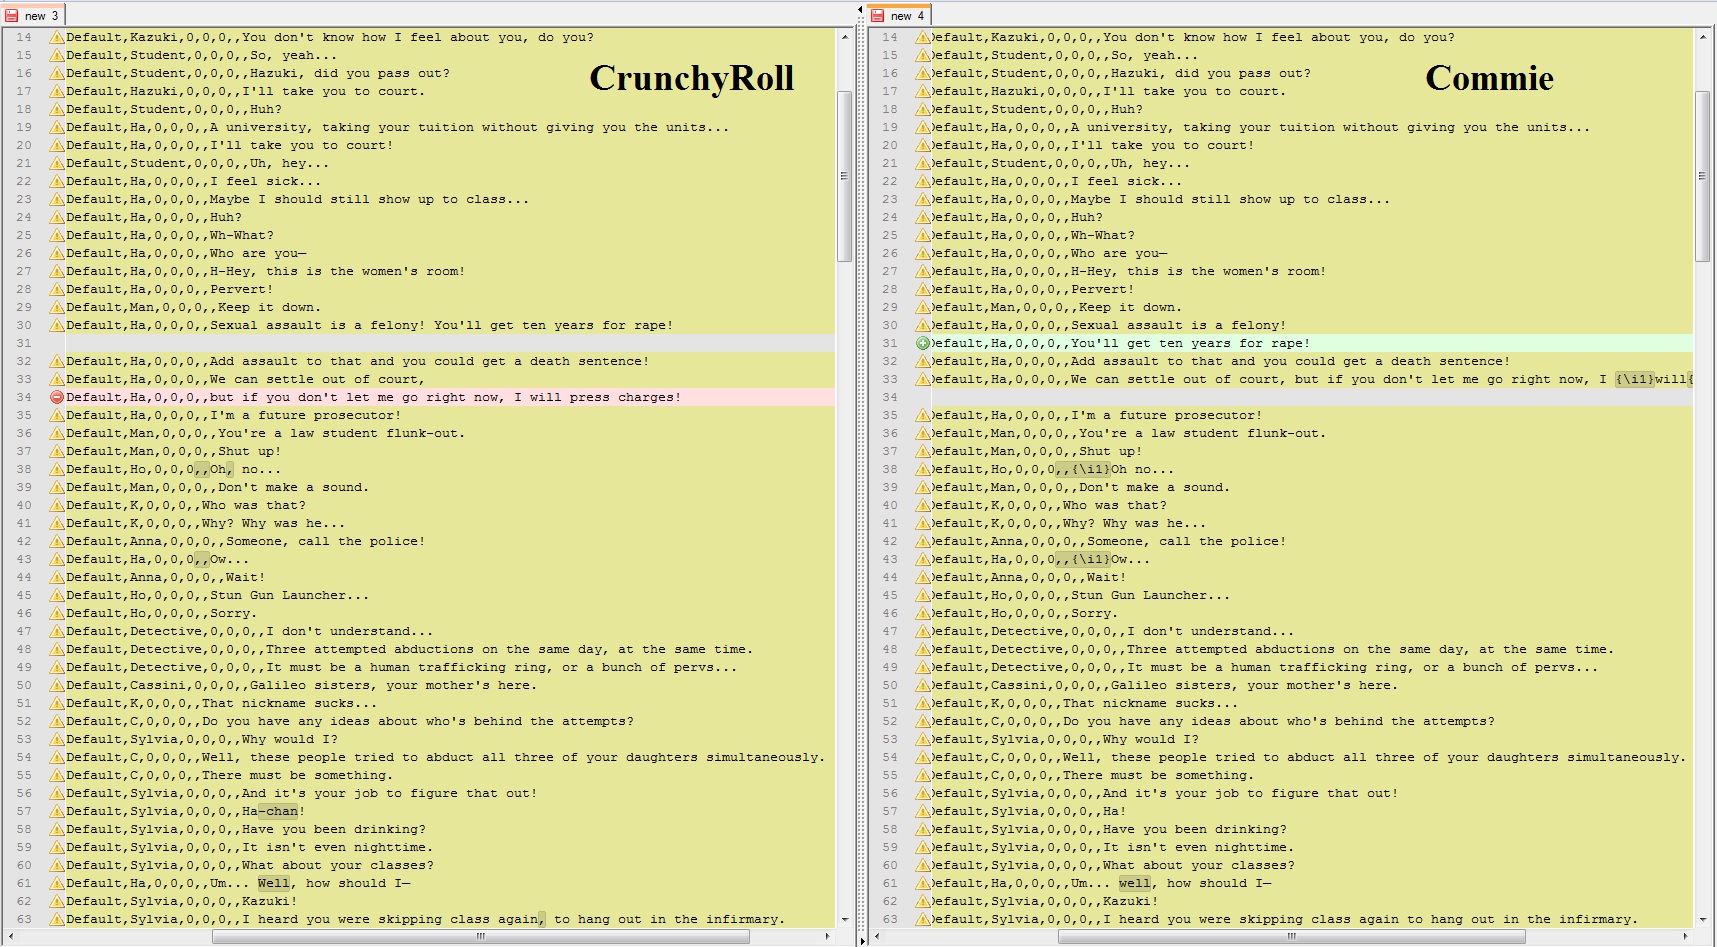Click the warning icon beside 'Kazuki!' in right pane
The width and height of the screenshot is (1717, 947).
coord(923,901)
